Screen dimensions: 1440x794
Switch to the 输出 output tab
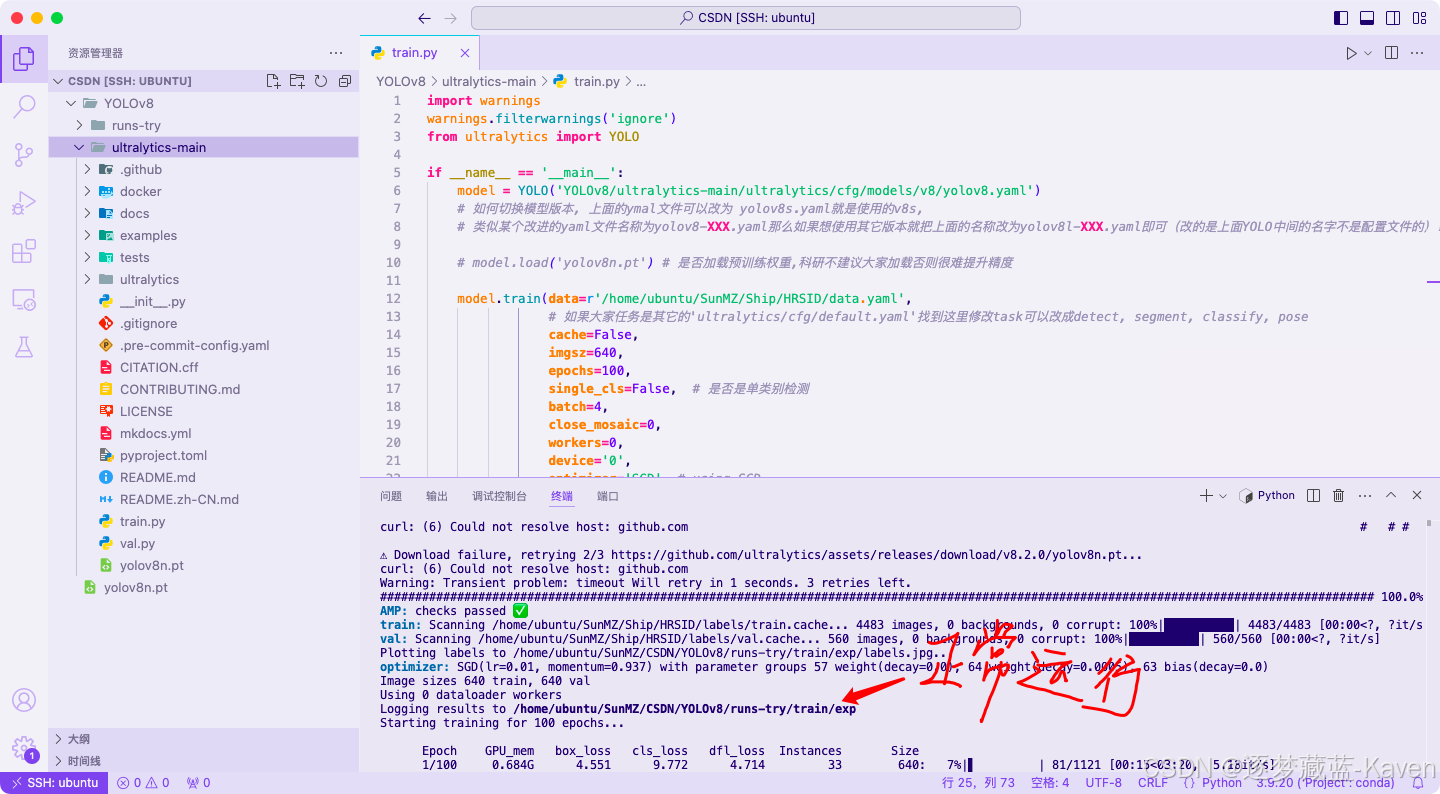click(437, 496)
